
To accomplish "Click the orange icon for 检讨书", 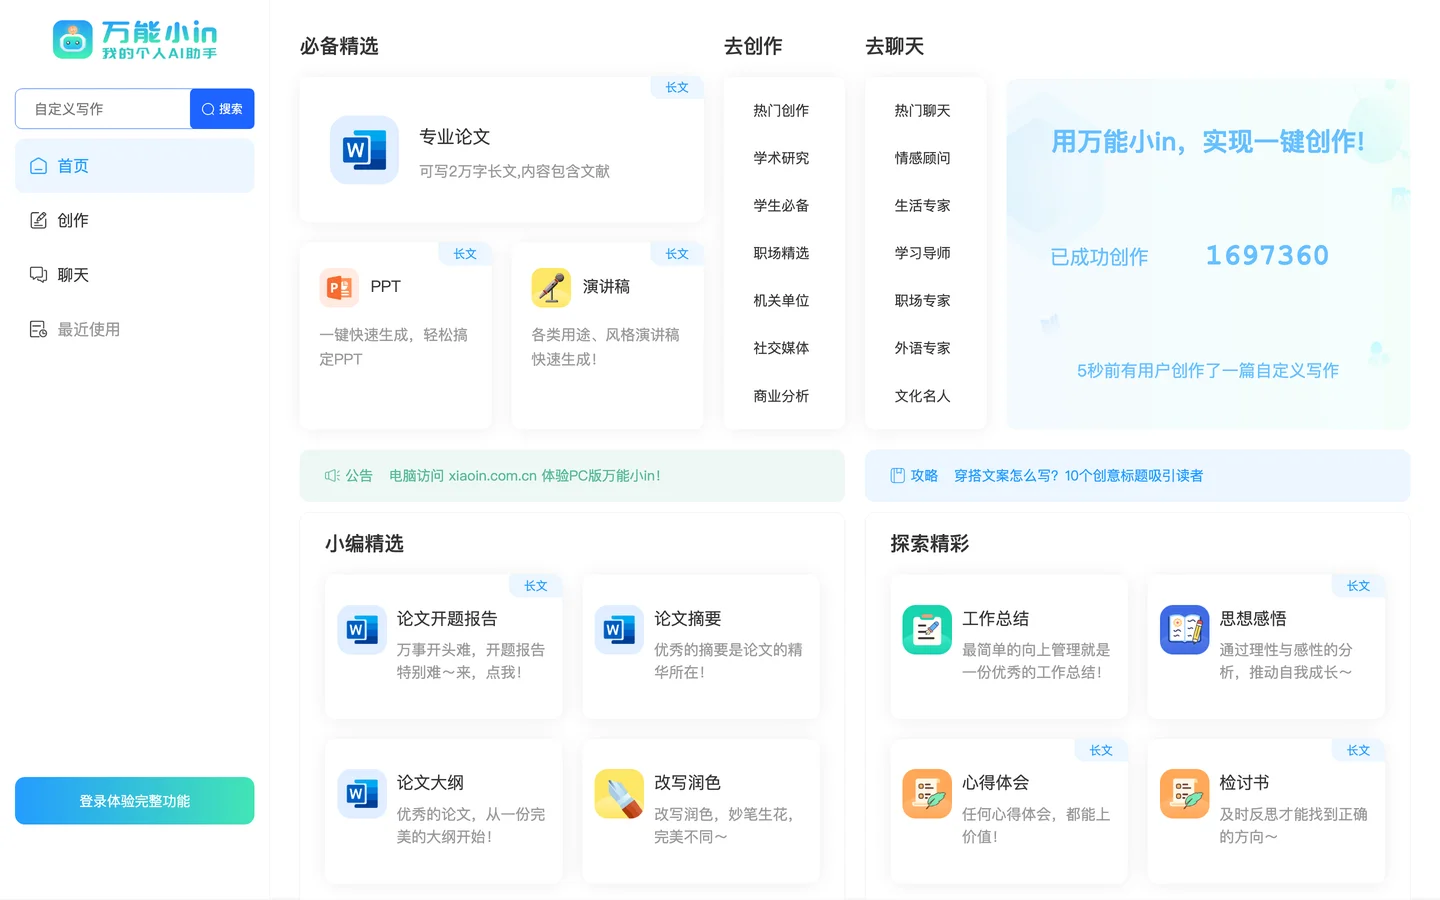I will tap(1184, 794).
